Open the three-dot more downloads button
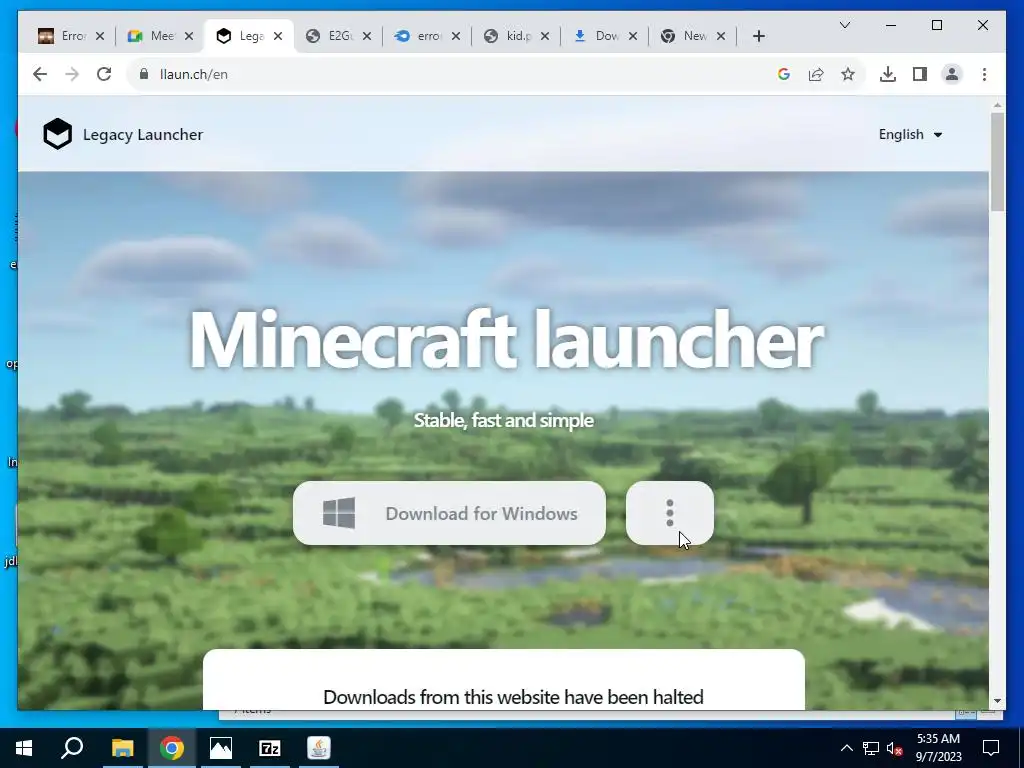Image resolution: width=1024 pixels, height=768 pixels. pos(669,513)
